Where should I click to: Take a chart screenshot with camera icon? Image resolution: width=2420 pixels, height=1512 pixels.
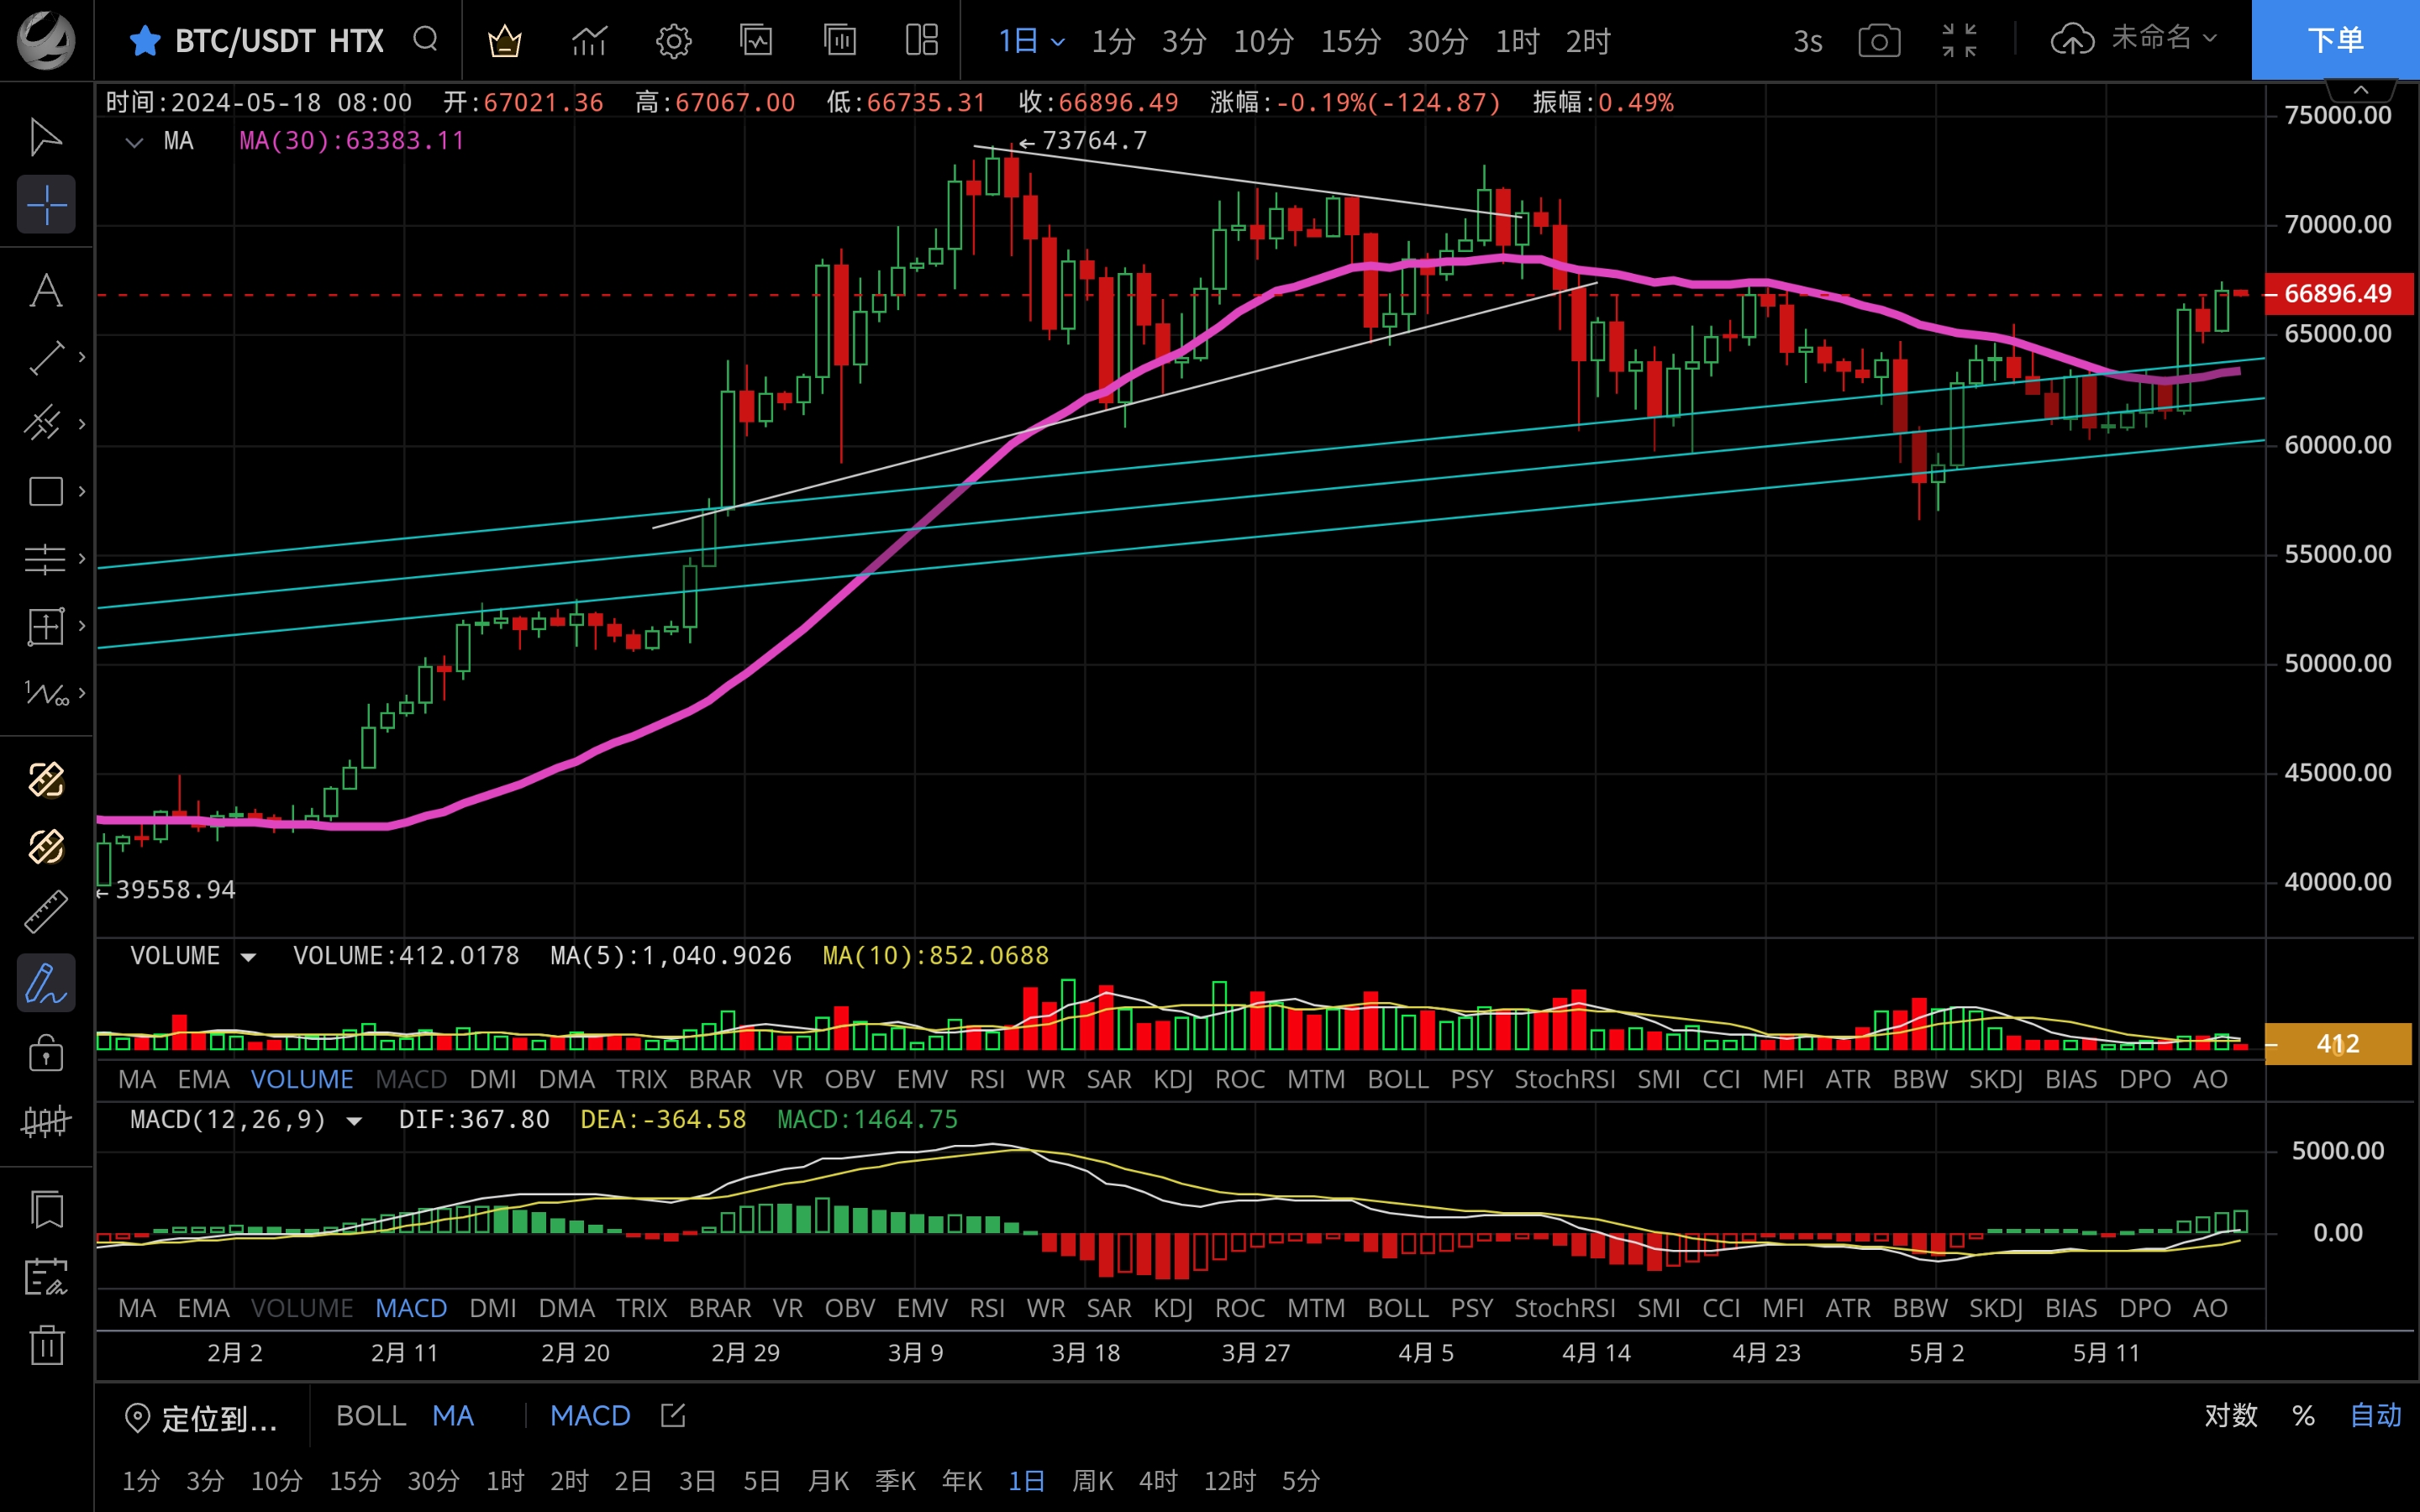click(x=1879, y=41)
